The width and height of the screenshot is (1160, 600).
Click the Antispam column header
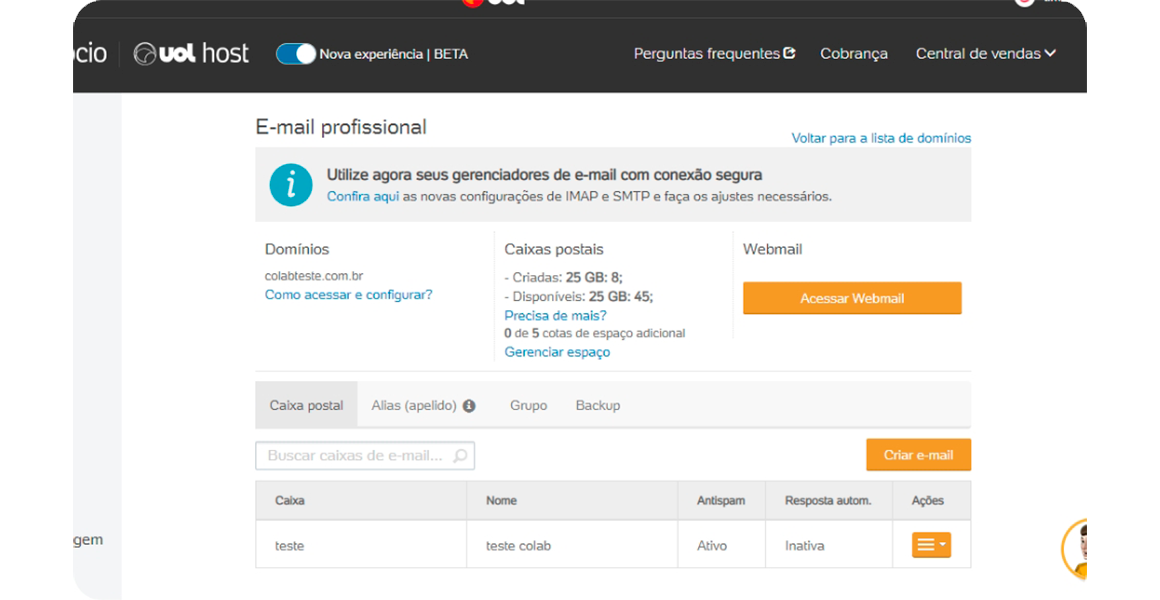click(721, 501)
